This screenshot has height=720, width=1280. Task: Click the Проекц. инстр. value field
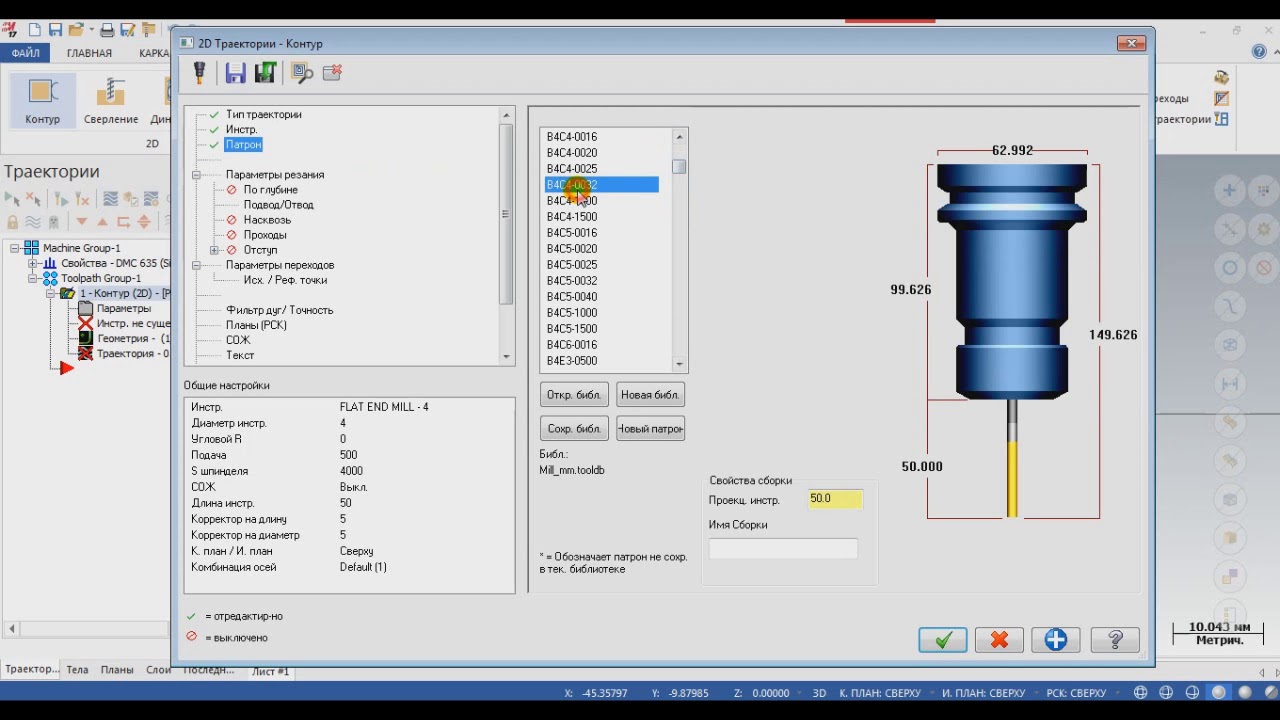click(x=834, y=498)
